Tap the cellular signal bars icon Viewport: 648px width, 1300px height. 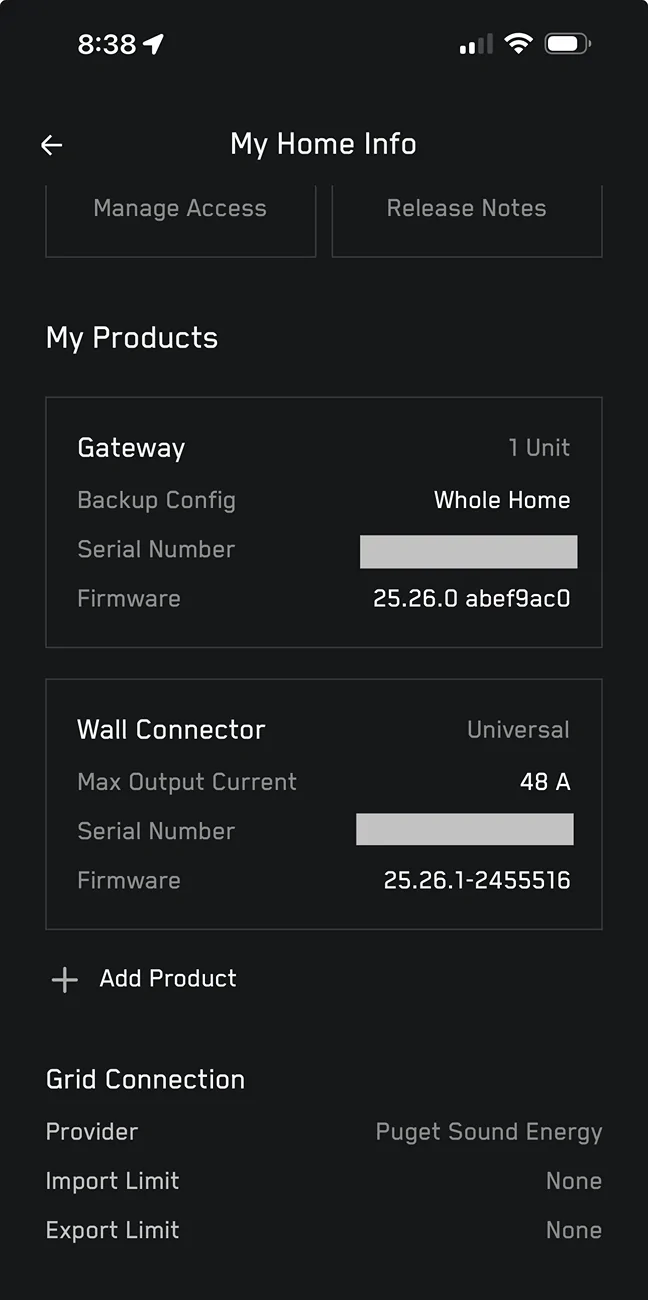476,45
